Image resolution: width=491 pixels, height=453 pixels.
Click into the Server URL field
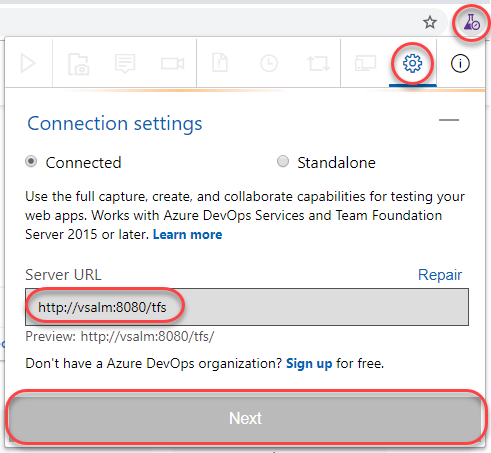[247, 307]
